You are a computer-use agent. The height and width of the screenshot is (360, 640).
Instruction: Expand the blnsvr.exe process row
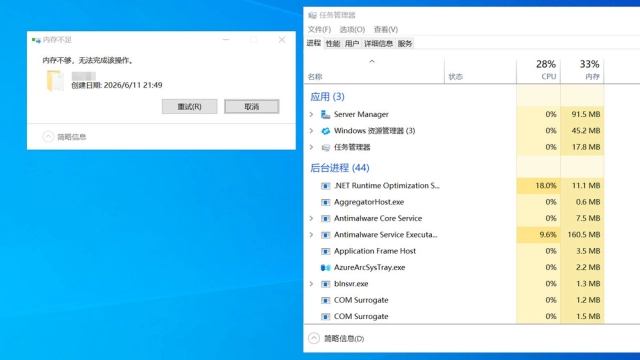[311, 284]
